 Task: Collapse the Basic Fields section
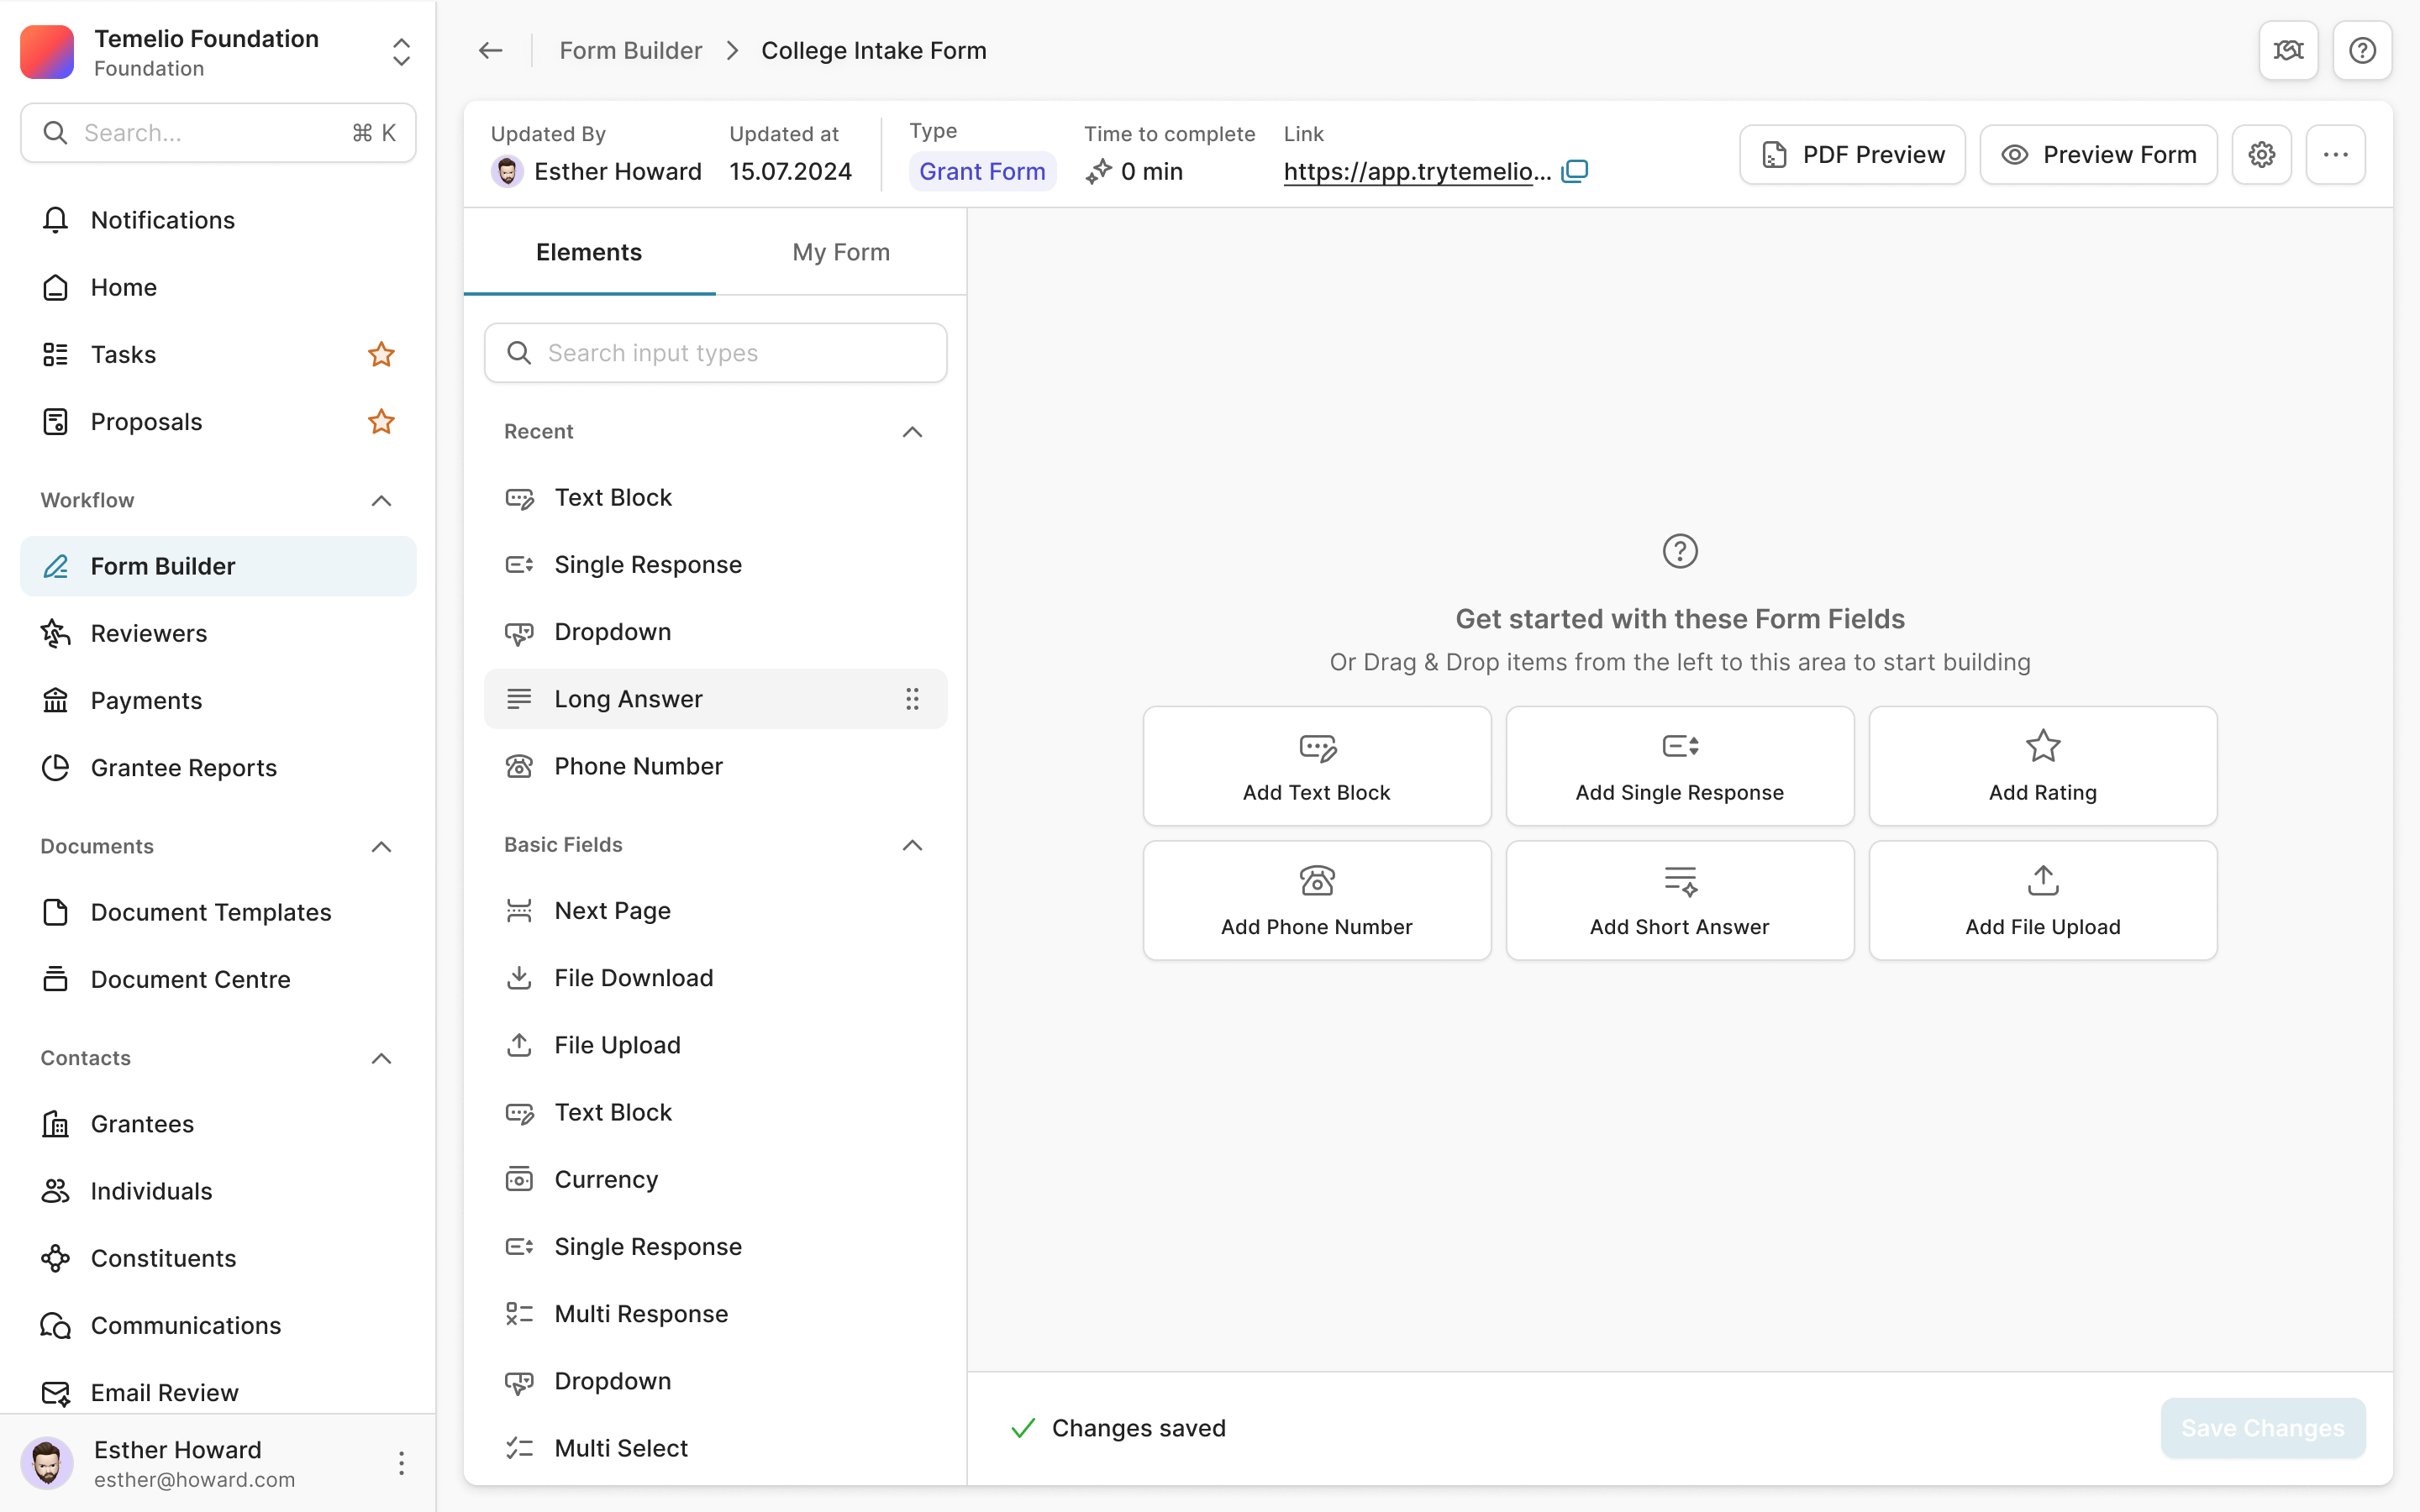pyautogui.click(x=912, y=845)
